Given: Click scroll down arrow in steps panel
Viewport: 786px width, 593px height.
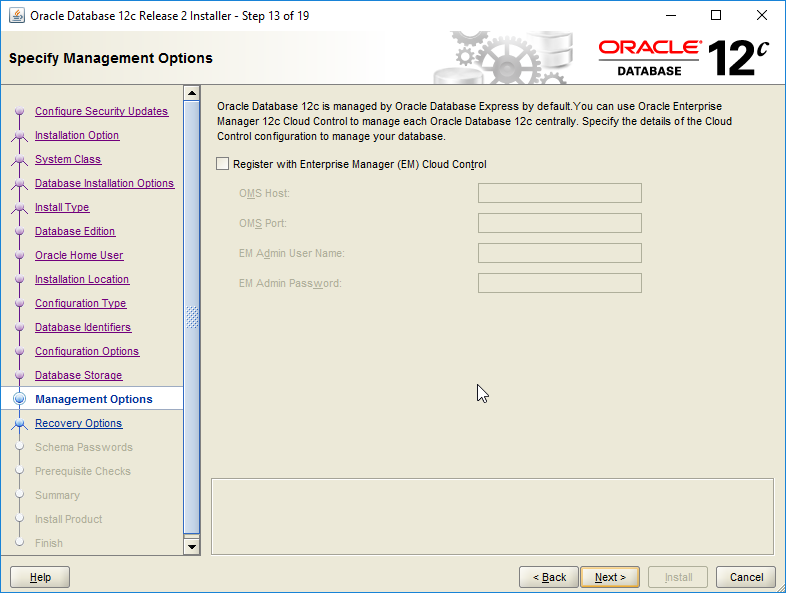Looking at the screenshot, I should 191,546.
